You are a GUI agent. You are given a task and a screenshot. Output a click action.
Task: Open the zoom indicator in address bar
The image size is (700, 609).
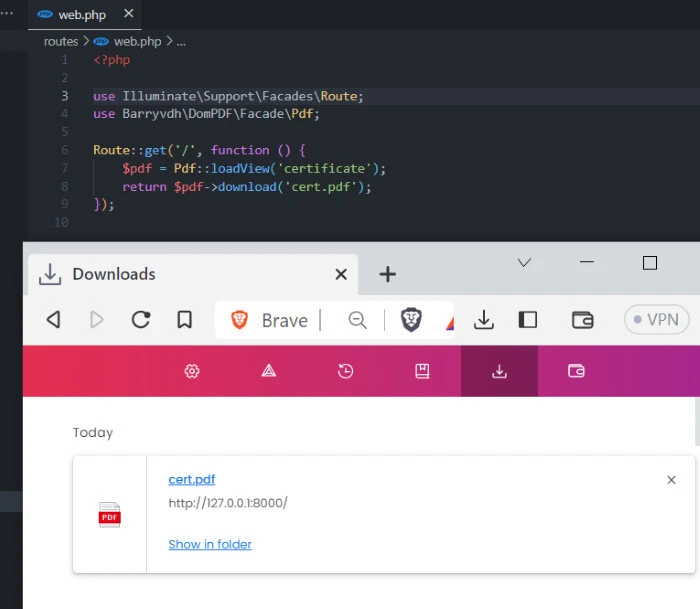[x=358, y=320]
